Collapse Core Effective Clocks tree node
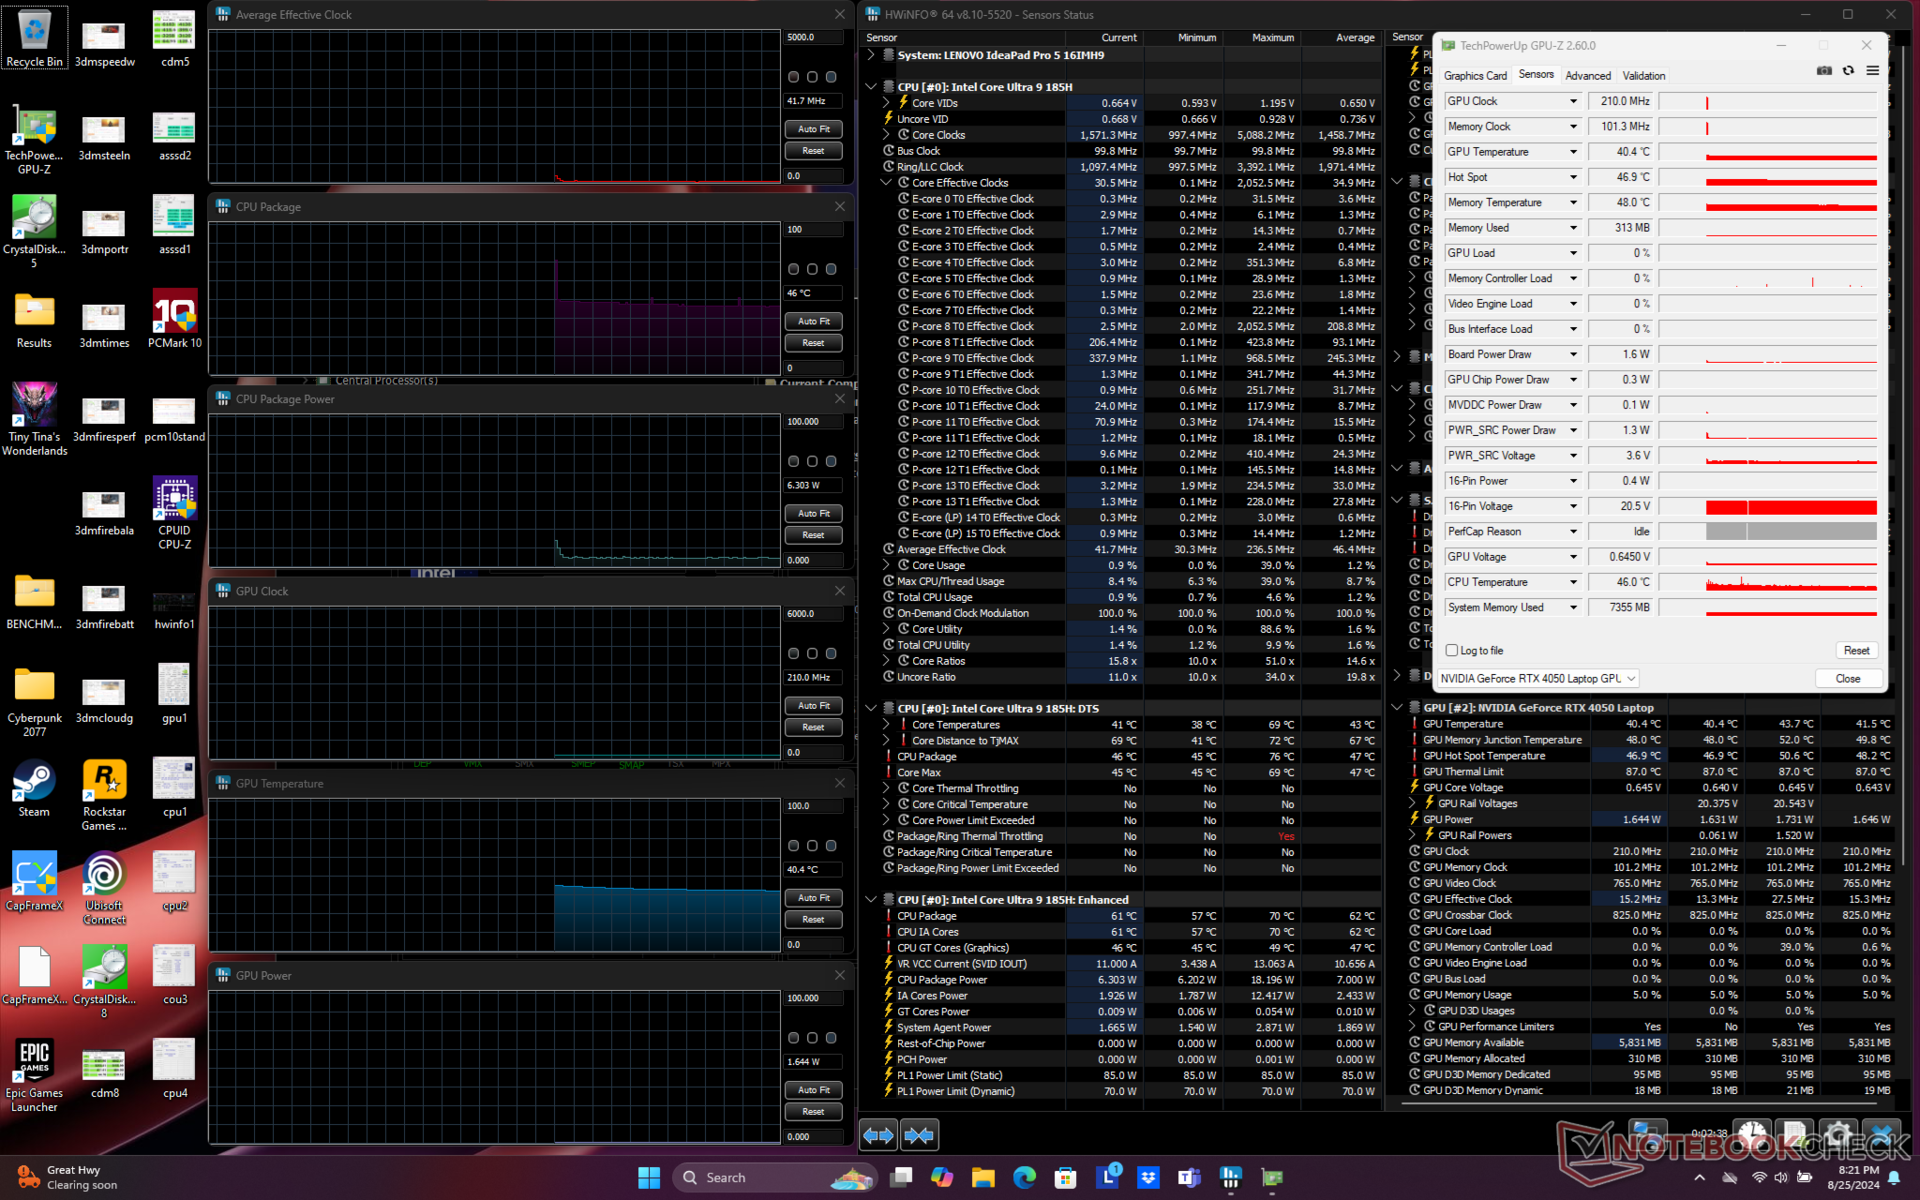1920x1200 pixels. point(886,183)
